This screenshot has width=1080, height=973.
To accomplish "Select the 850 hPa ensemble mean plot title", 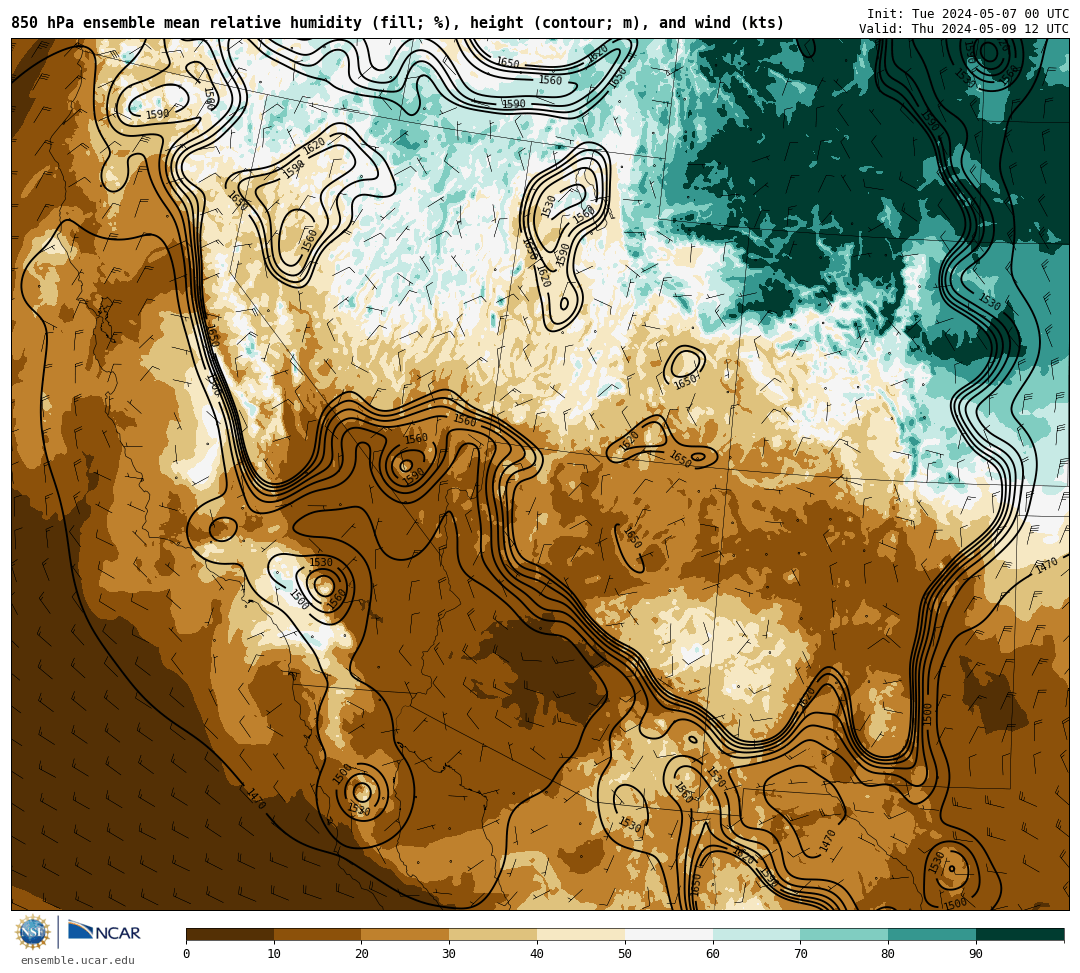I will 397,23.
